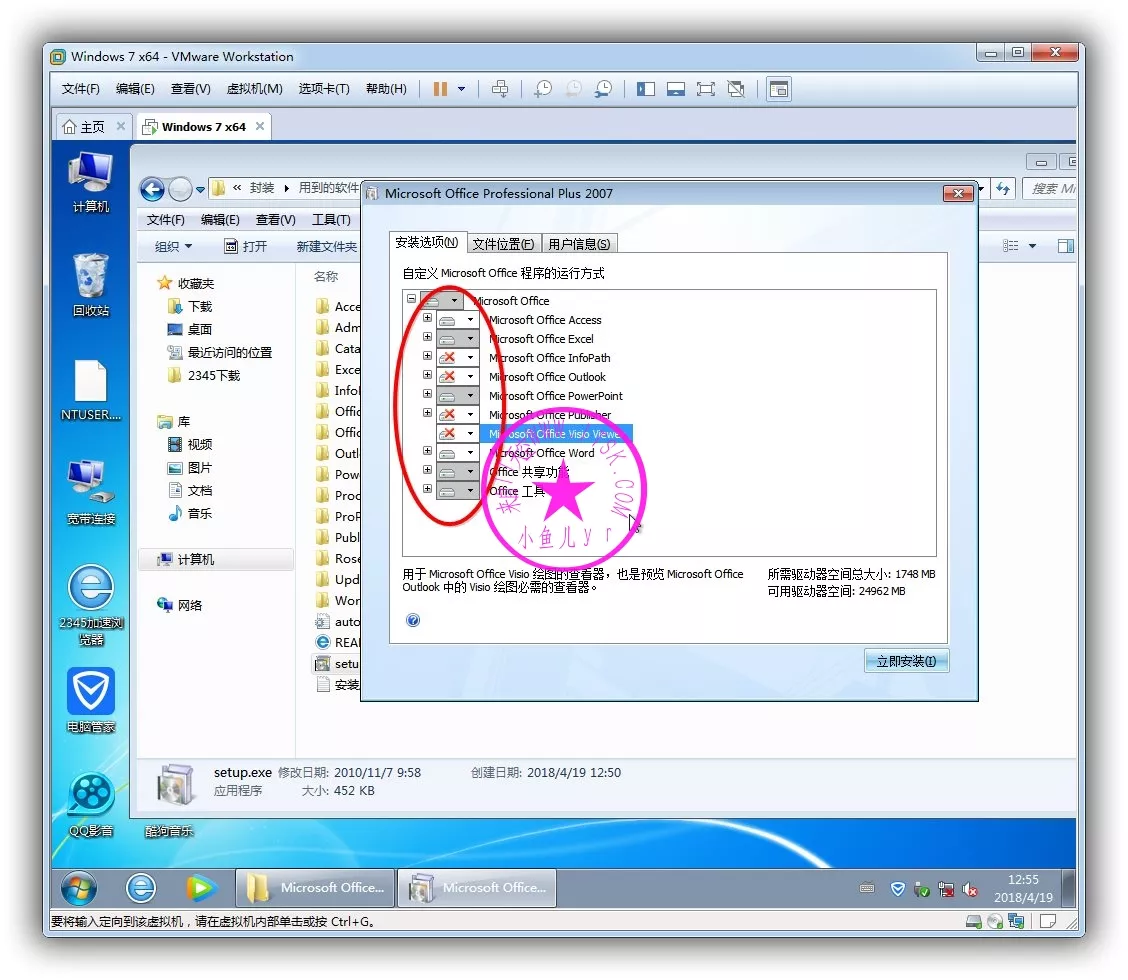This screenshot has height=980, width=1128.
Task: Click the take snapshot clock icon
Action: (x=542, y=89)
